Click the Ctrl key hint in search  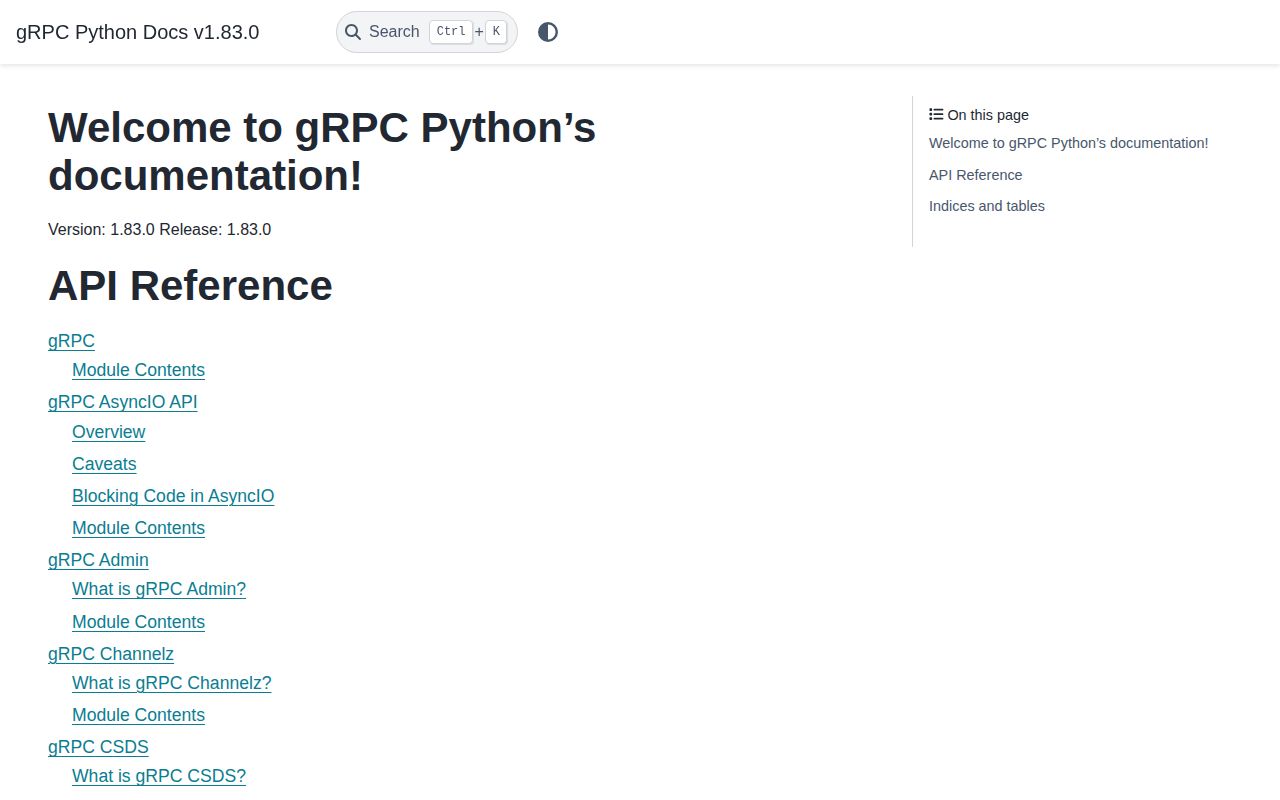pyautogui.click(x=451, y=32)
